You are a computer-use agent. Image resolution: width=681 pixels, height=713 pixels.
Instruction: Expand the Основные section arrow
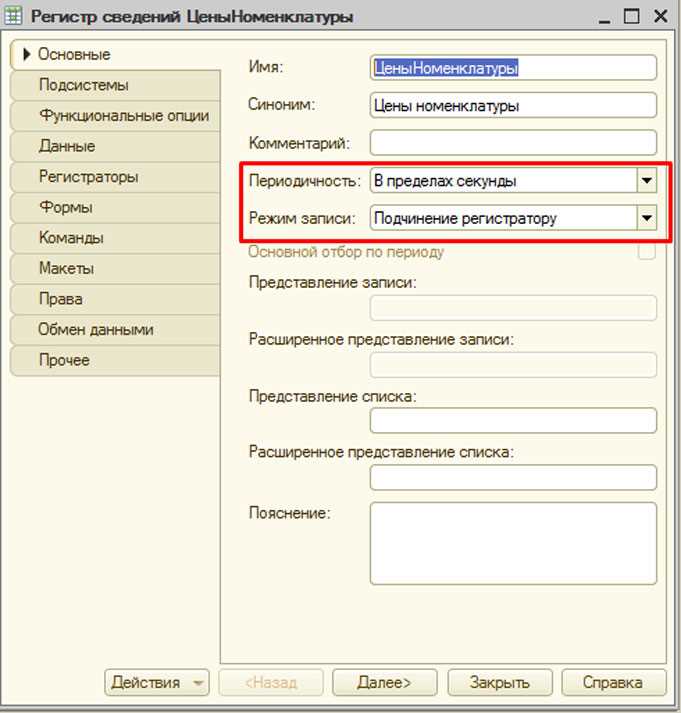pyautogui.click(x=26, y=54)
